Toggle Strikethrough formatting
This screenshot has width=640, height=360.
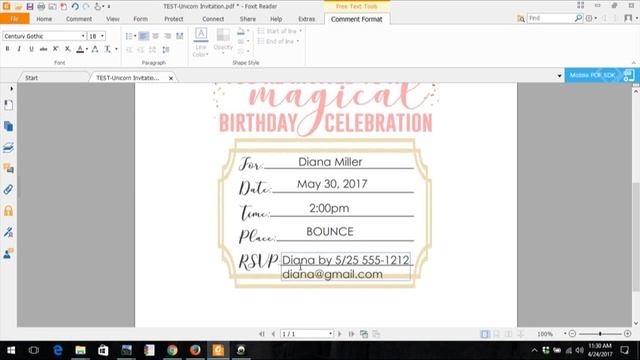click(x=43, y=49)
